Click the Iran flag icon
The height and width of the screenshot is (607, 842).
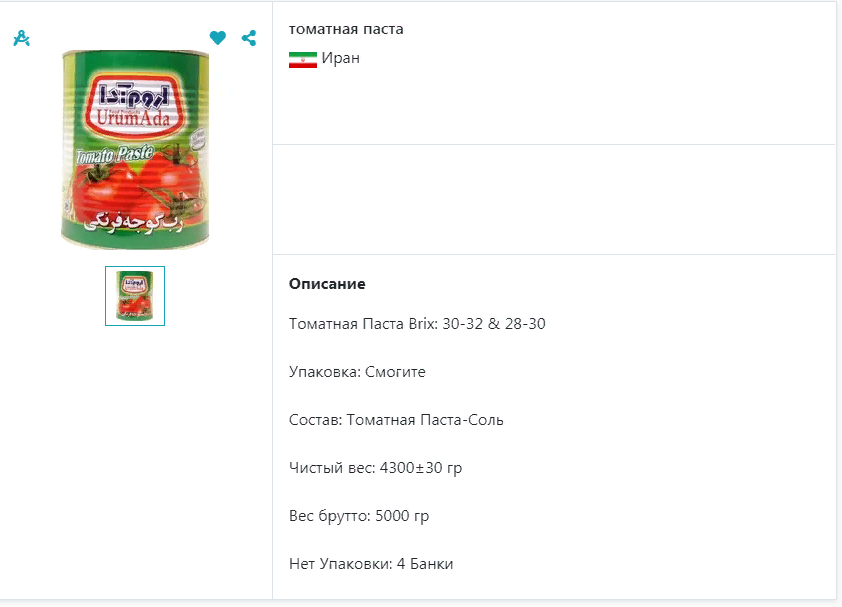pyautogui.click(x=302, y=59)
